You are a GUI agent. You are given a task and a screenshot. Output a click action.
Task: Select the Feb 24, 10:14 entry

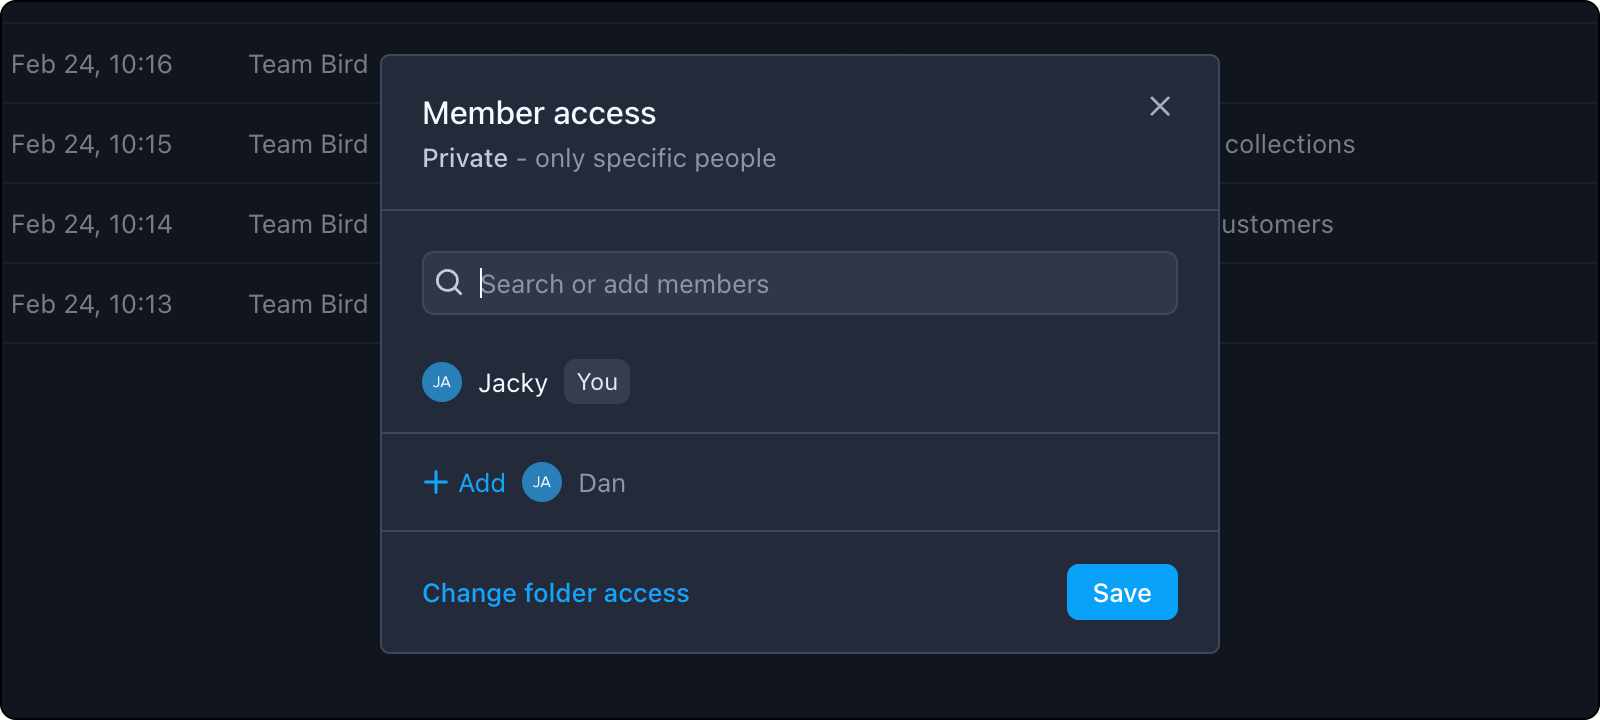point(92,224)
